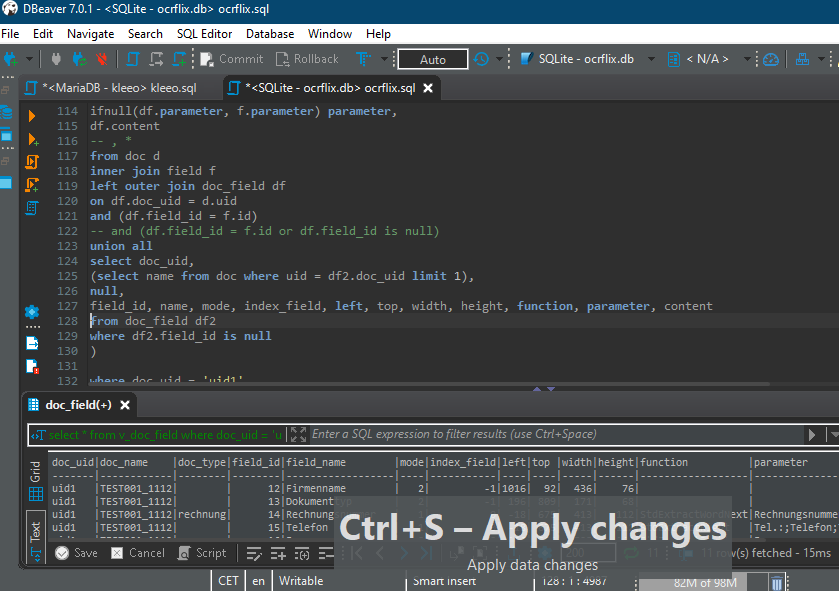
Task: Click the error log page icon
Action: click(x=32, y=366)
